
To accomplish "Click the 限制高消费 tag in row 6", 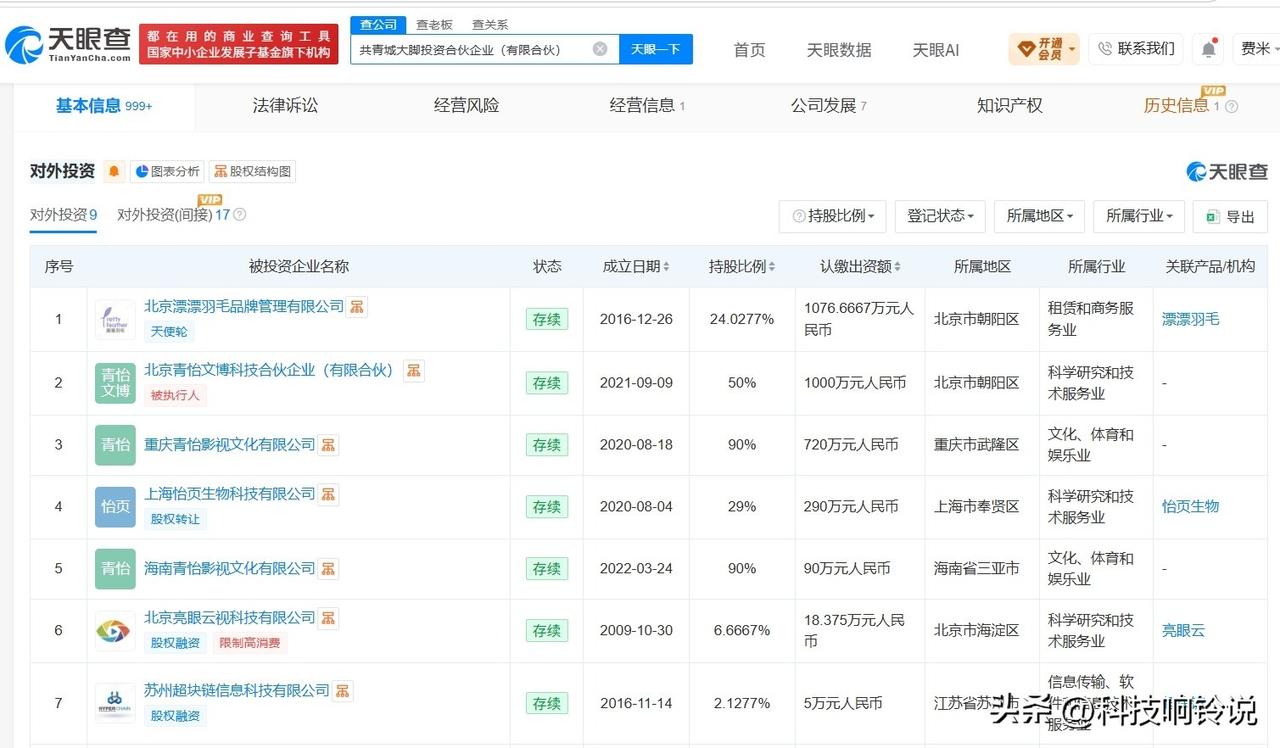I will [x=250, y=643].
